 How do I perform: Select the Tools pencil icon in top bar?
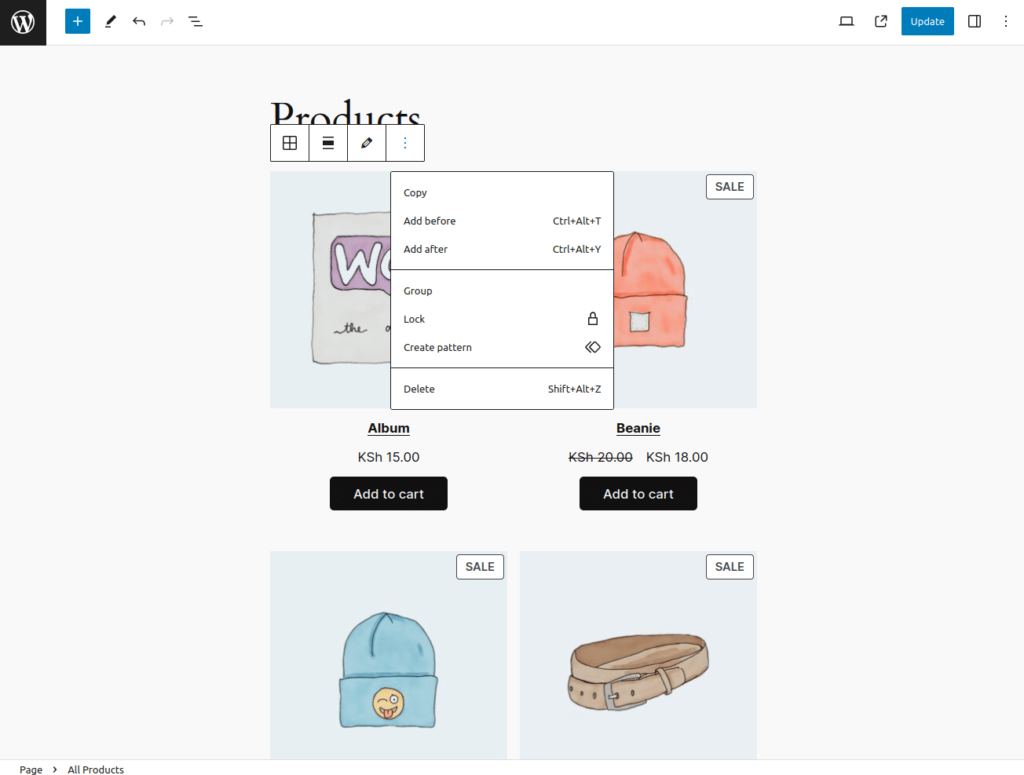click(x=110, y=22)
